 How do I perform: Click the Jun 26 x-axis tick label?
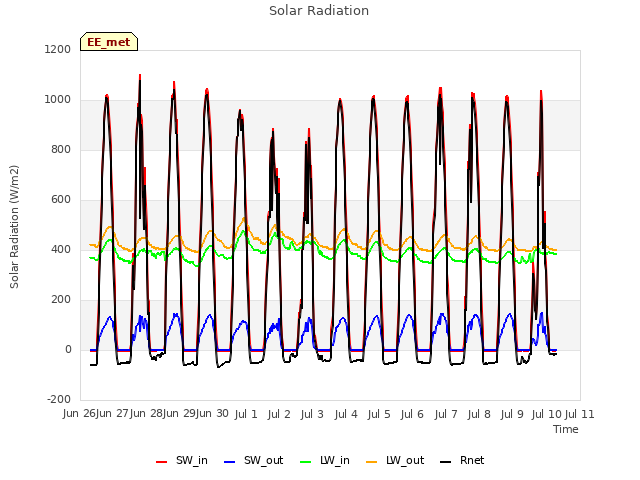point(79,414)
